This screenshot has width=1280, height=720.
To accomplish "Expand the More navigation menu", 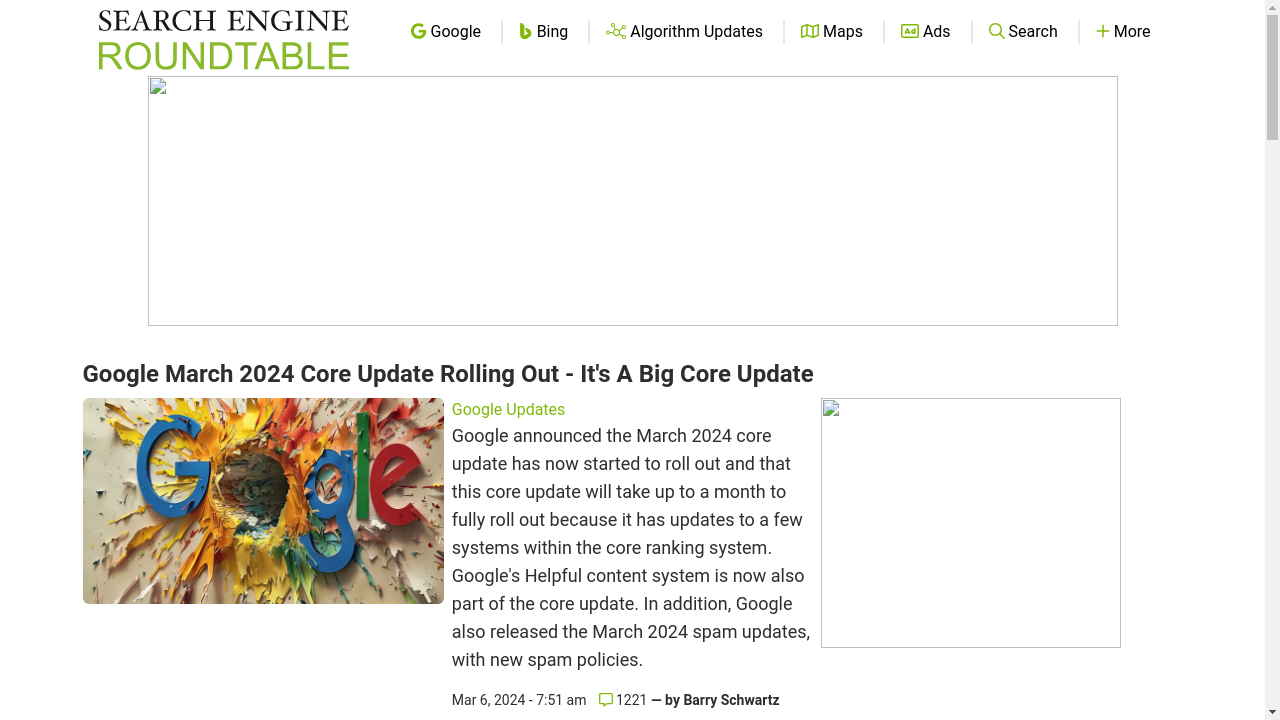I will point(1123,32).
